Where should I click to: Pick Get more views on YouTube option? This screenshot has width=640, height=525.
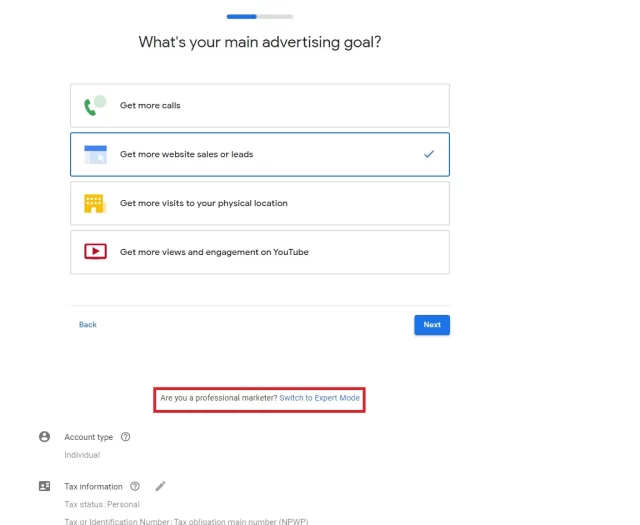[x=260, y=252]
